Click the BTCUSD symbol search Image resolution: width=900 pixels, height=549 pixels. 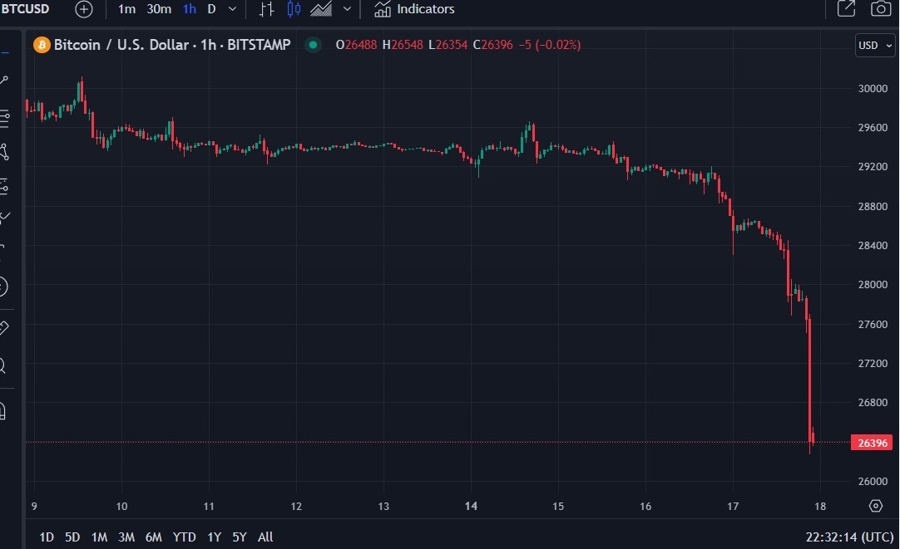pos(25,9)
